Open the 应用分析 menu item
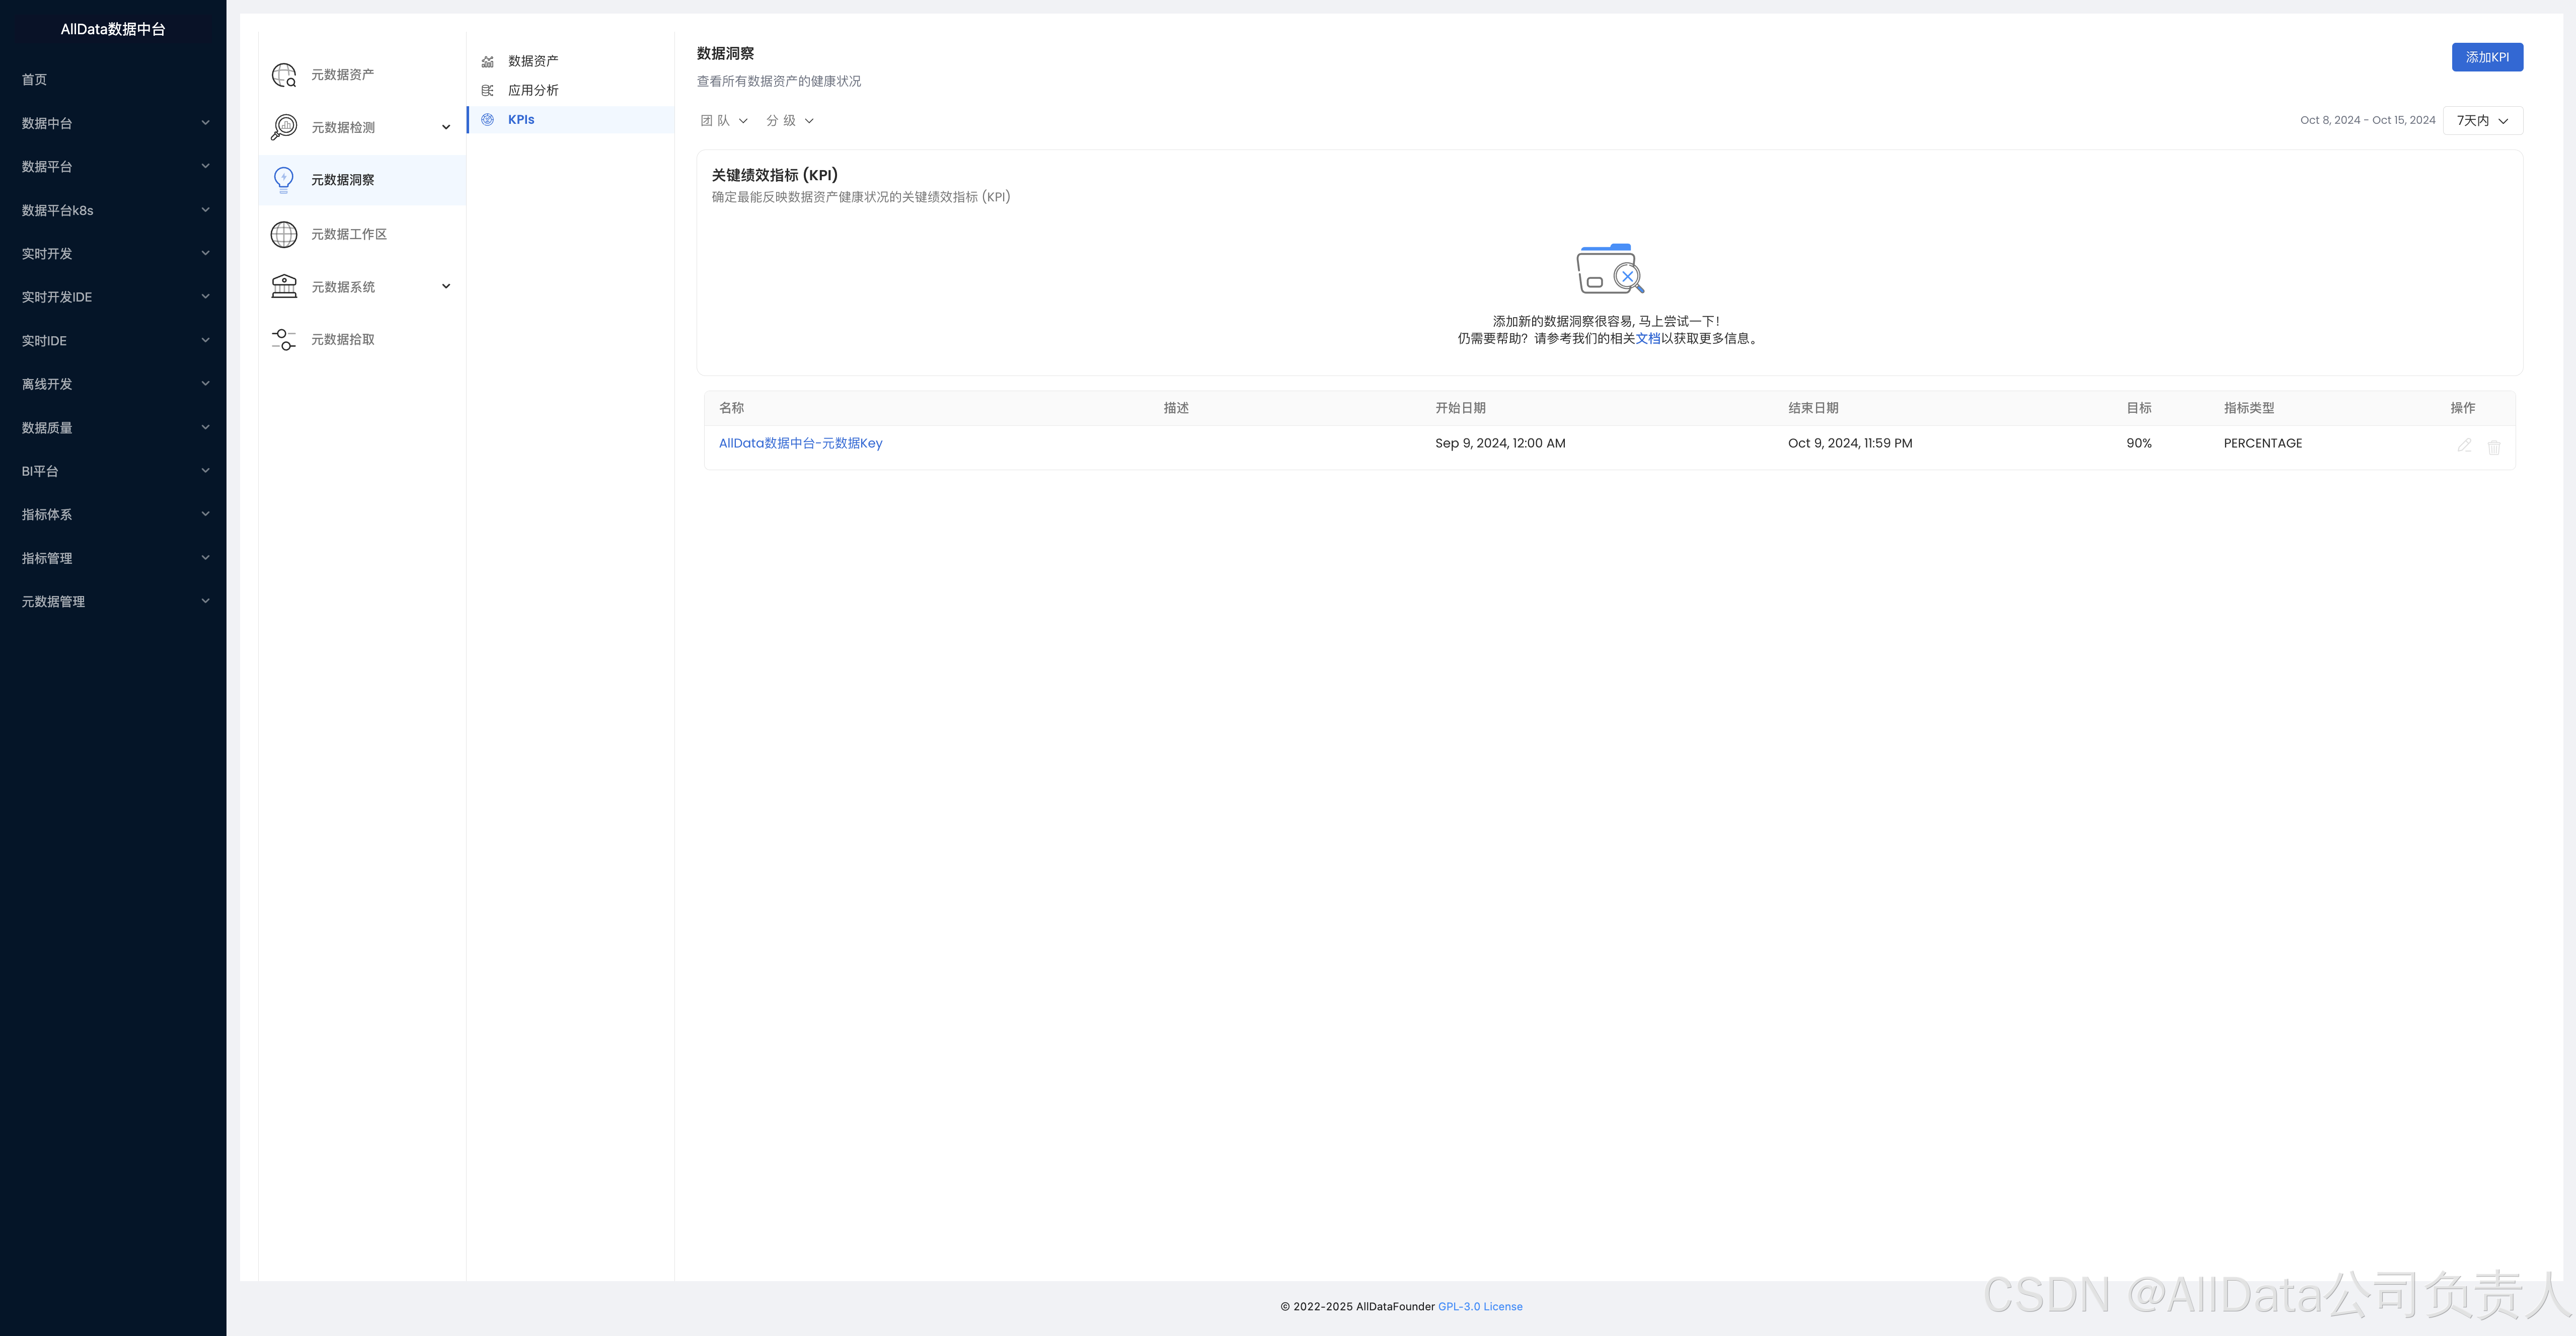Image resolution: width=2576 pixels, height=1336 pixels. point(533,91)
